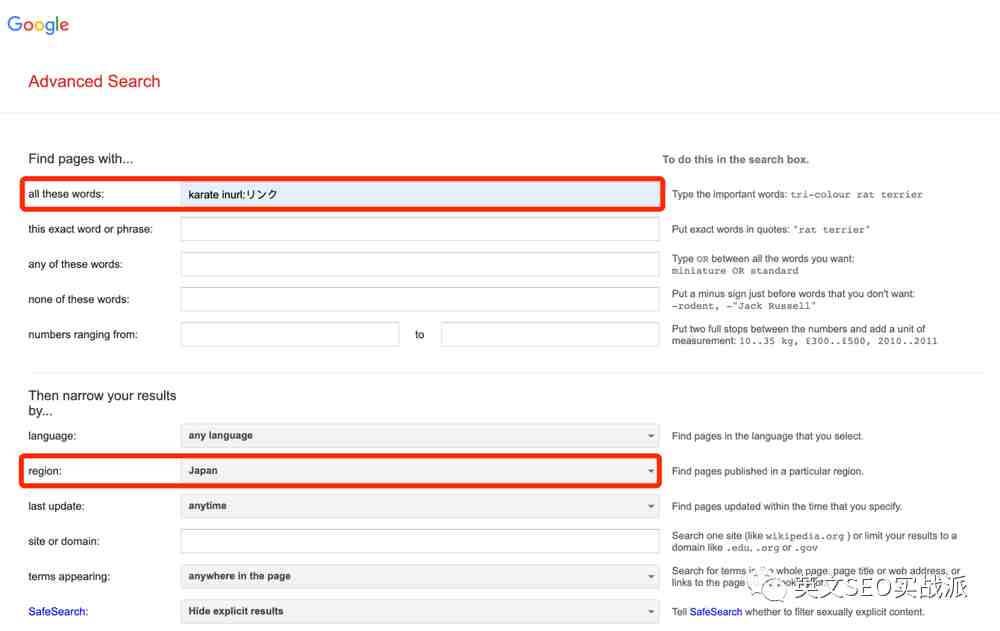The height and width of the screenshot is (631, 1000).
Task: Click 'To do this in the search box.' text
Action: click(x=735, y=160)
